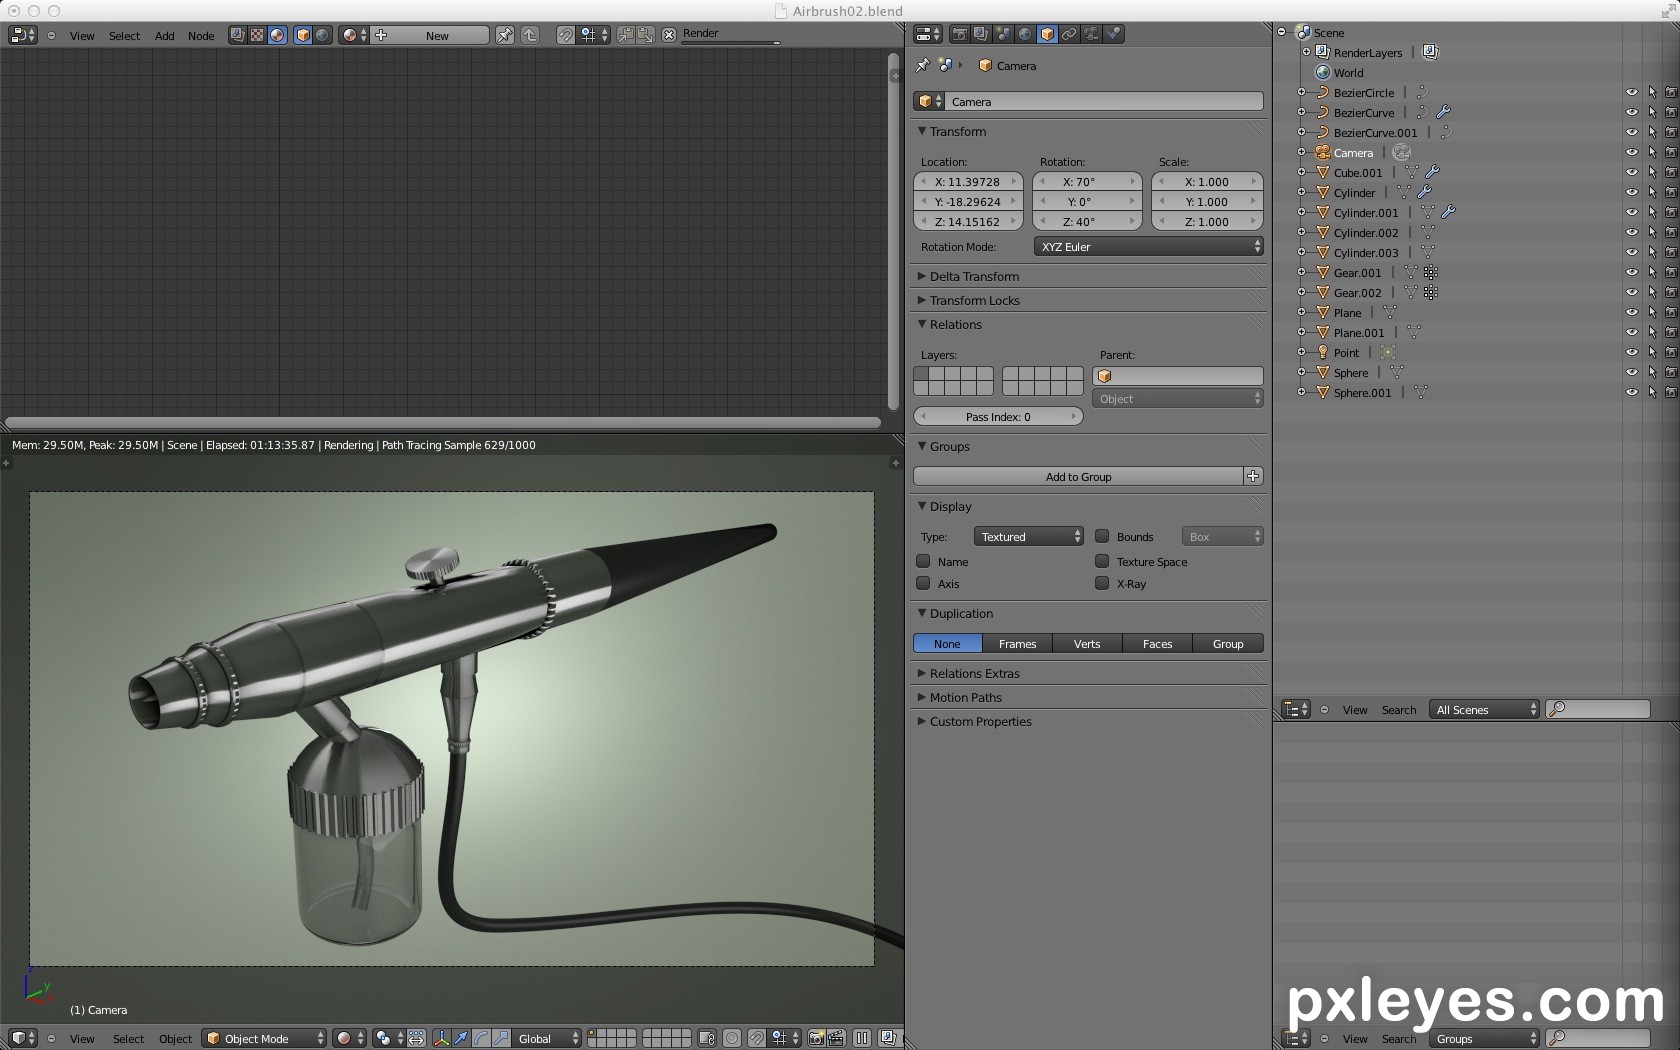This screenshot has height=1050, width=1680.
Task: Click the Location X value field
Action: [967, 181]
